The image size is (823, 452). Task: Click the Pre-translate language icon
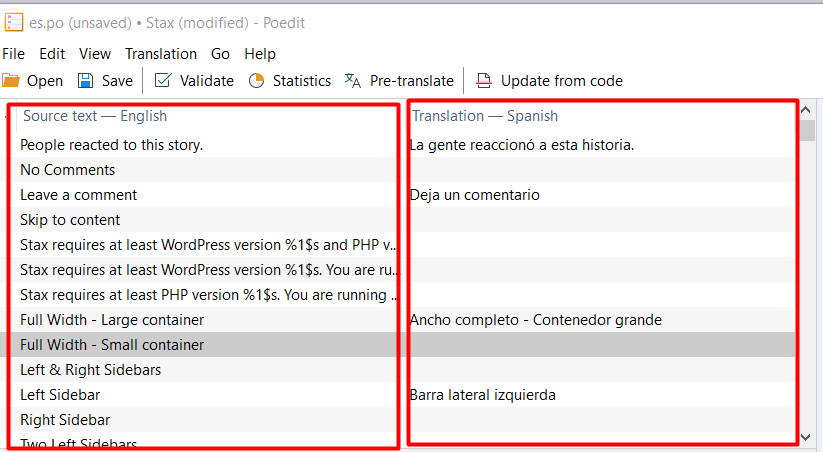353,80
